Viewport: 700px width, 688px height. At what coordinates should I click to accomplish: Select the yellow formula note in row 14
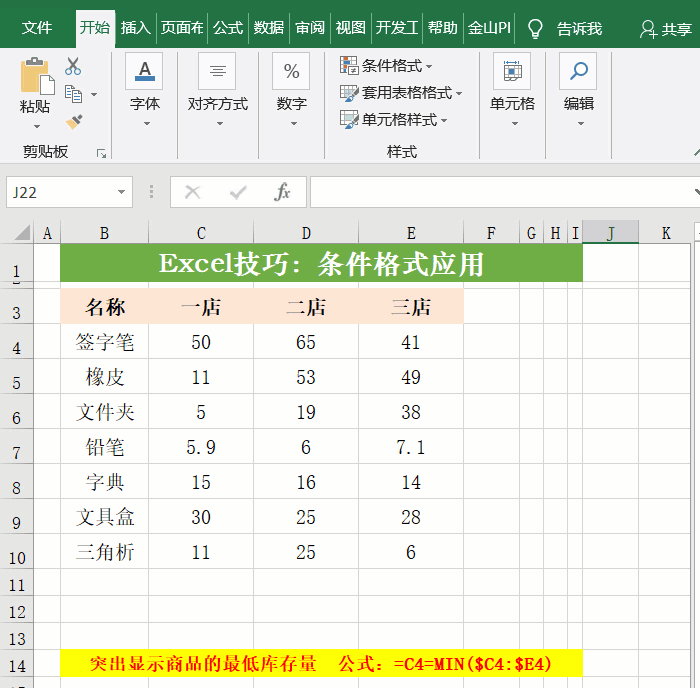click(321, 663)
